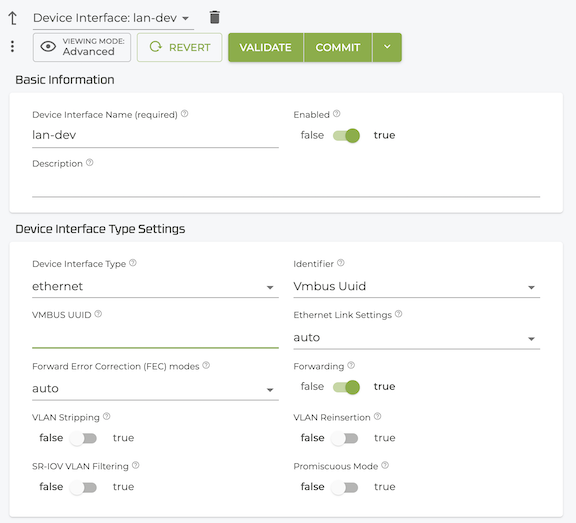This screenshot has width=576, height=523.
Task: Open help icon for VLAN Reinsertion
Action: pos(378,416)
